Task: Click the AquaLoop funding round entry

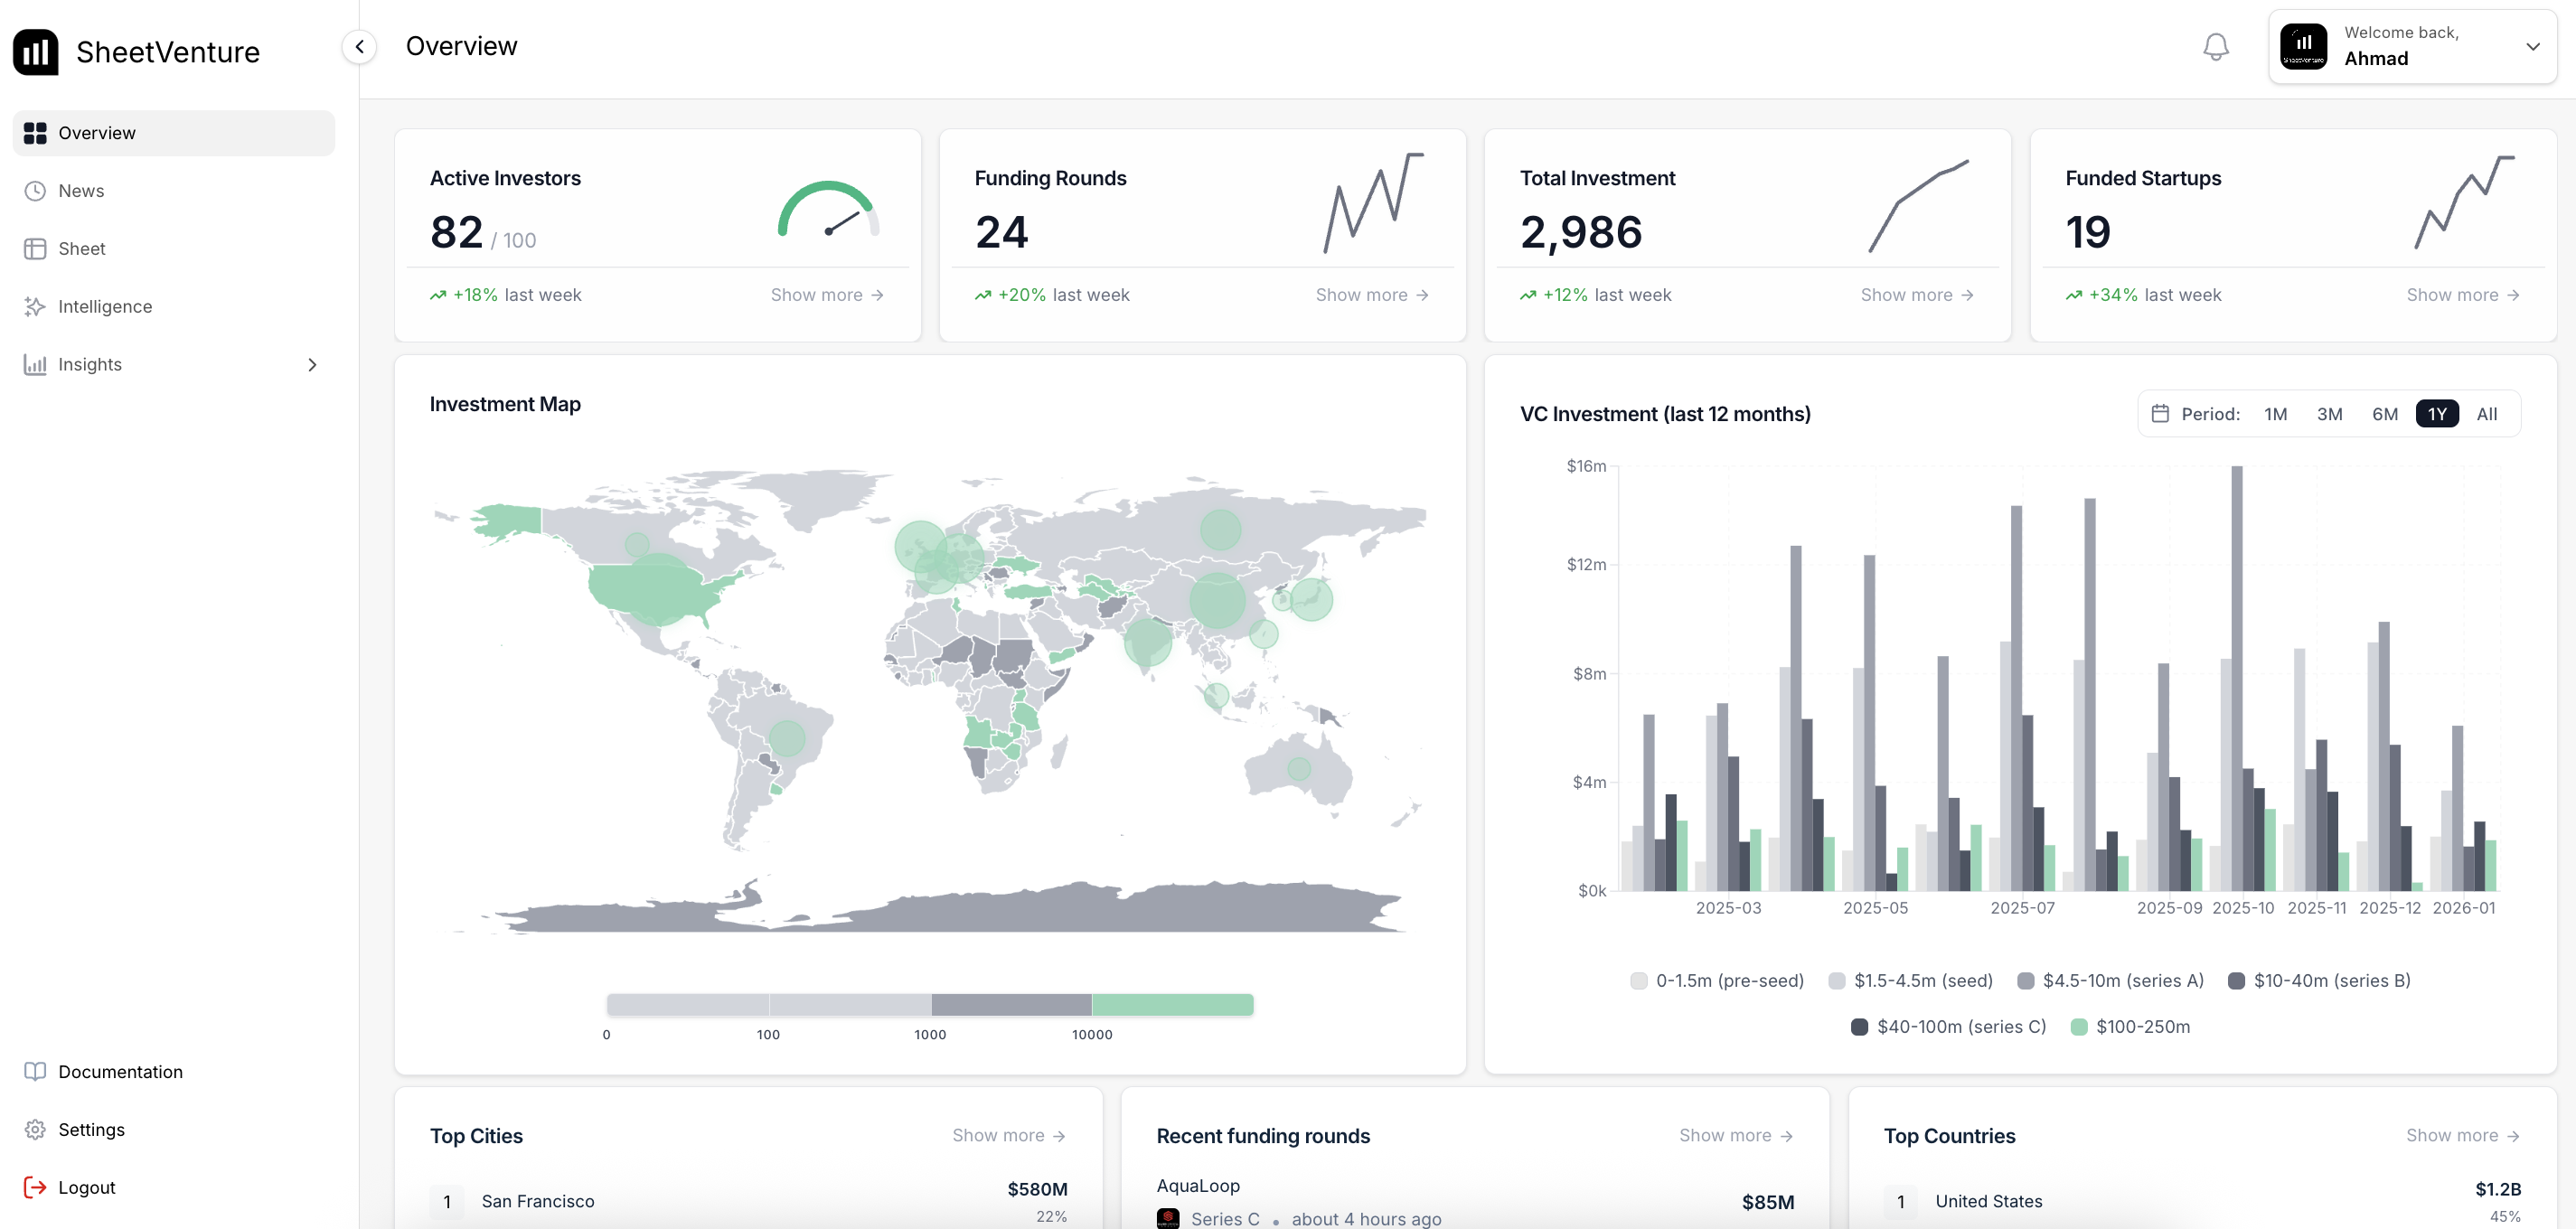Action: [x=1198, y=1186]
